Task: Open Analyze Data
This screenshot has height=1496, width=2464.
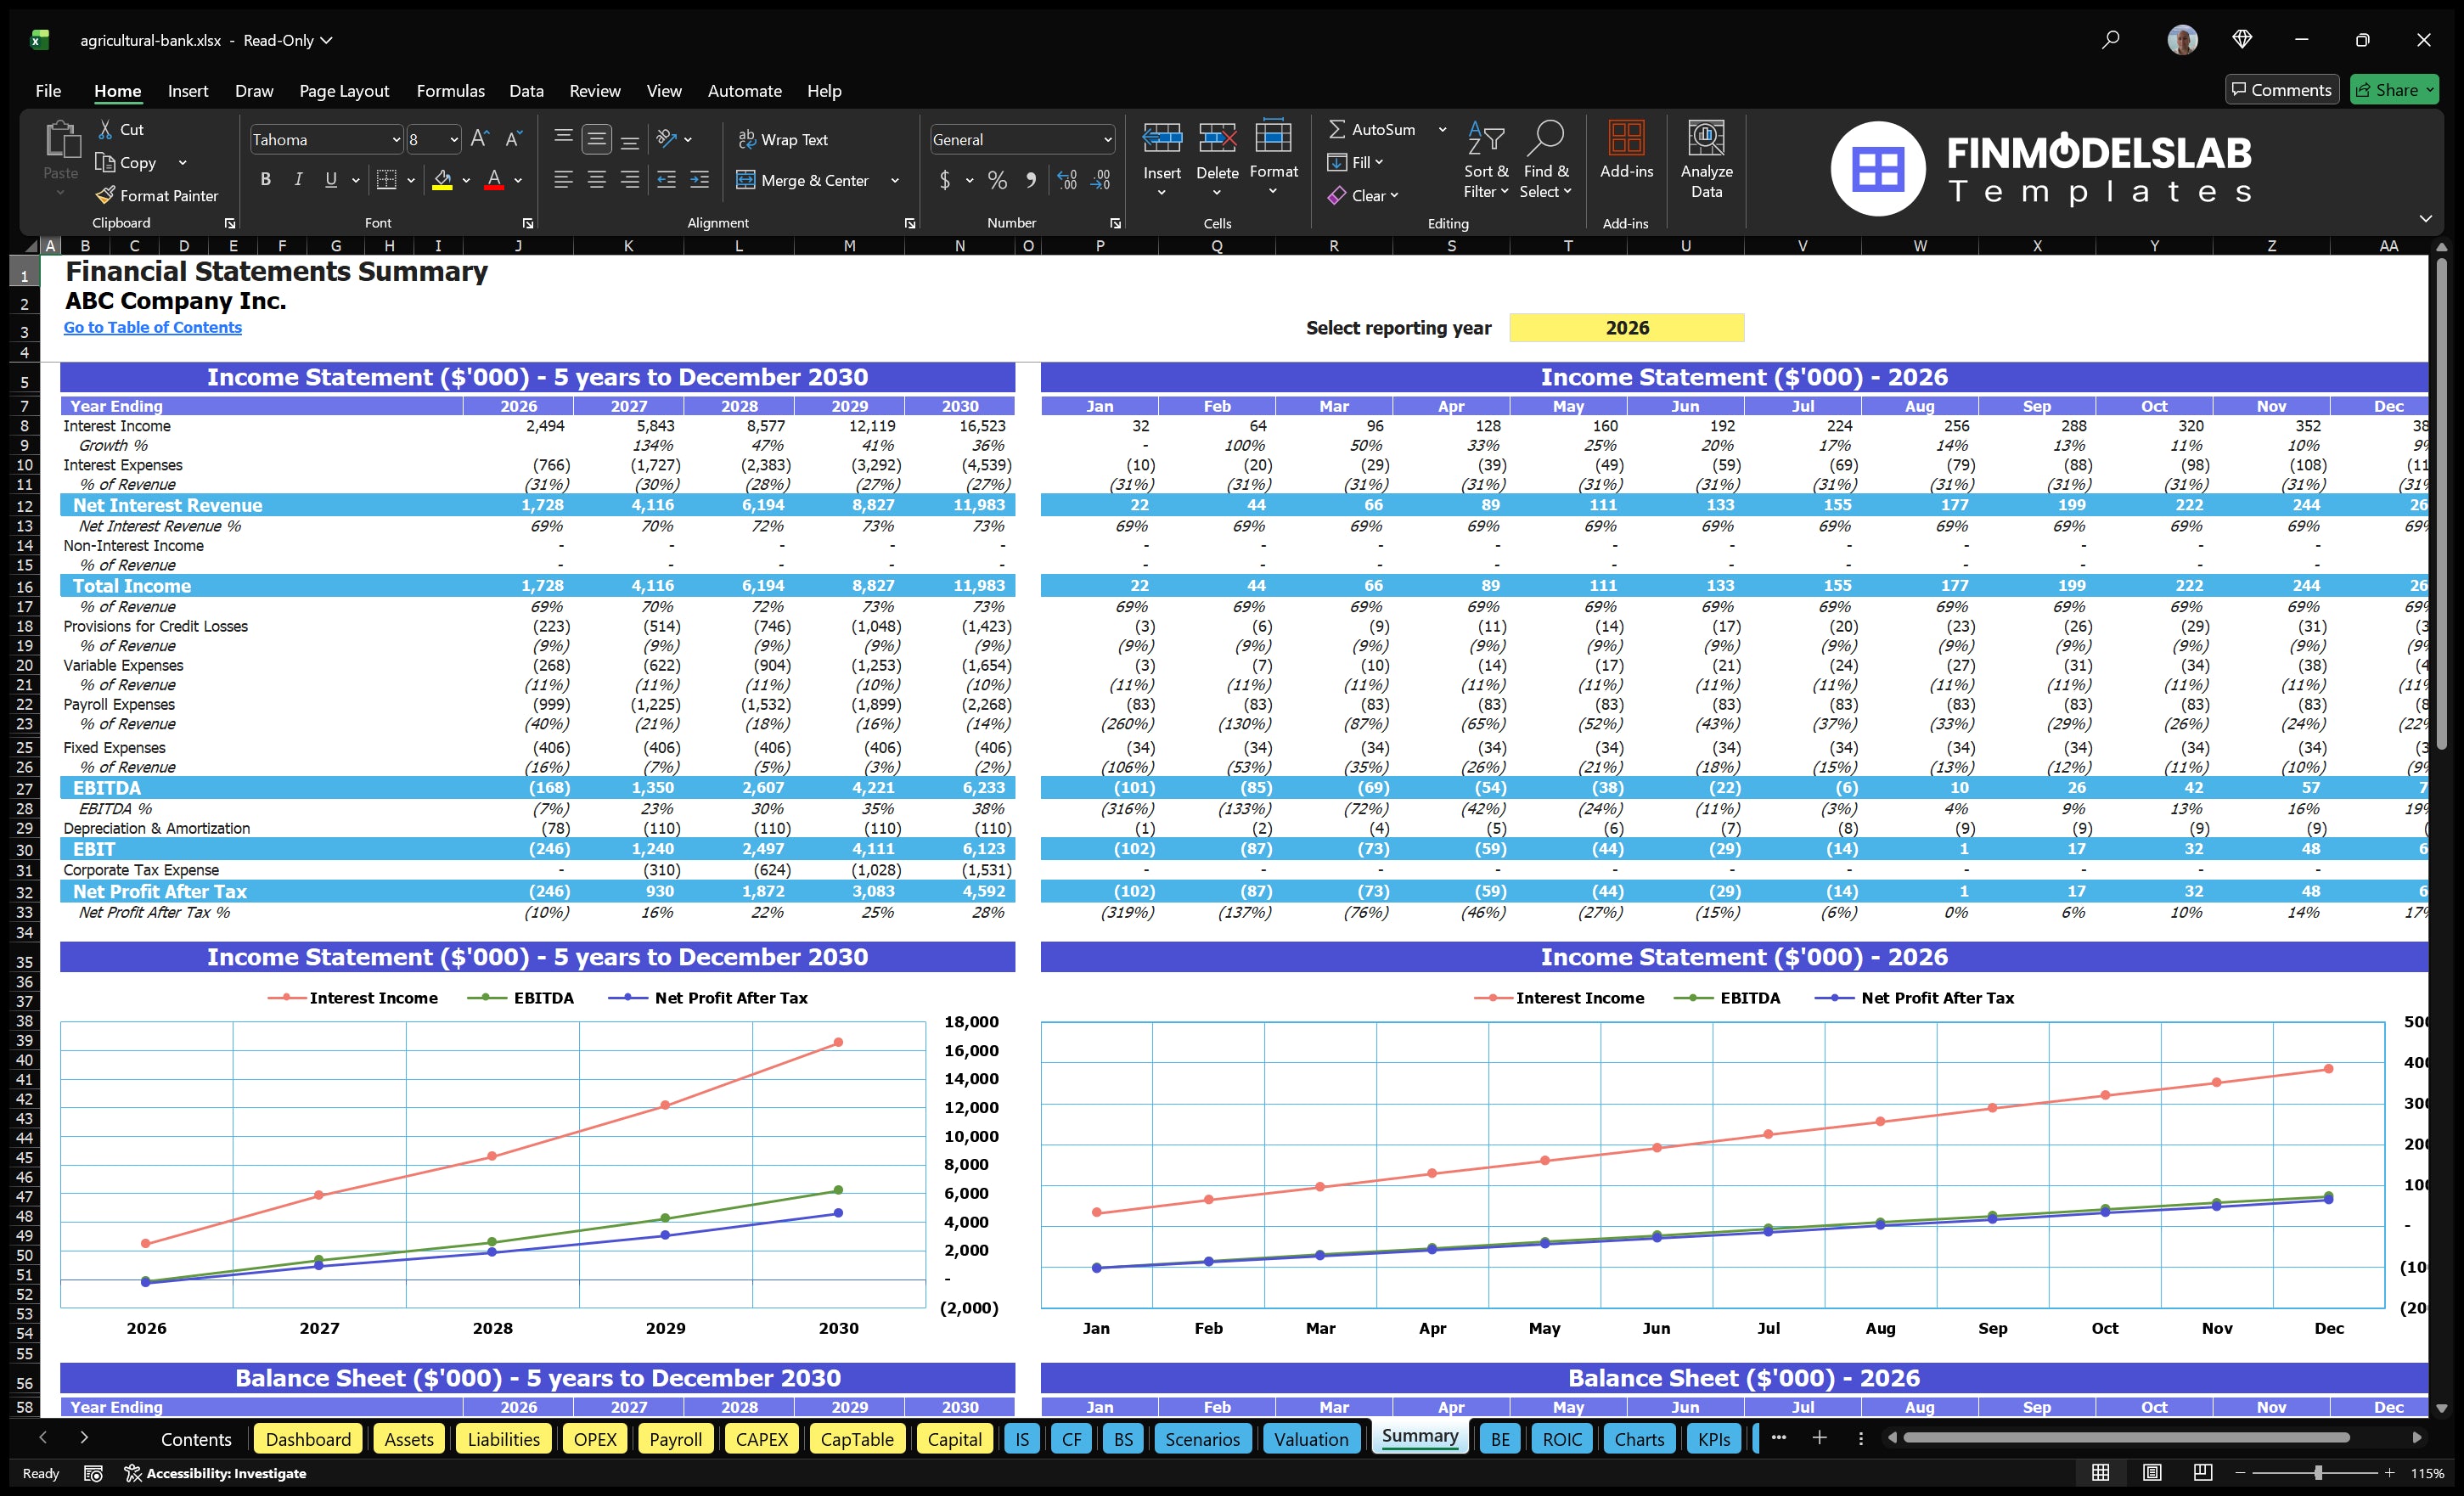Action: pyautogui.click(x=1706, y=158)
